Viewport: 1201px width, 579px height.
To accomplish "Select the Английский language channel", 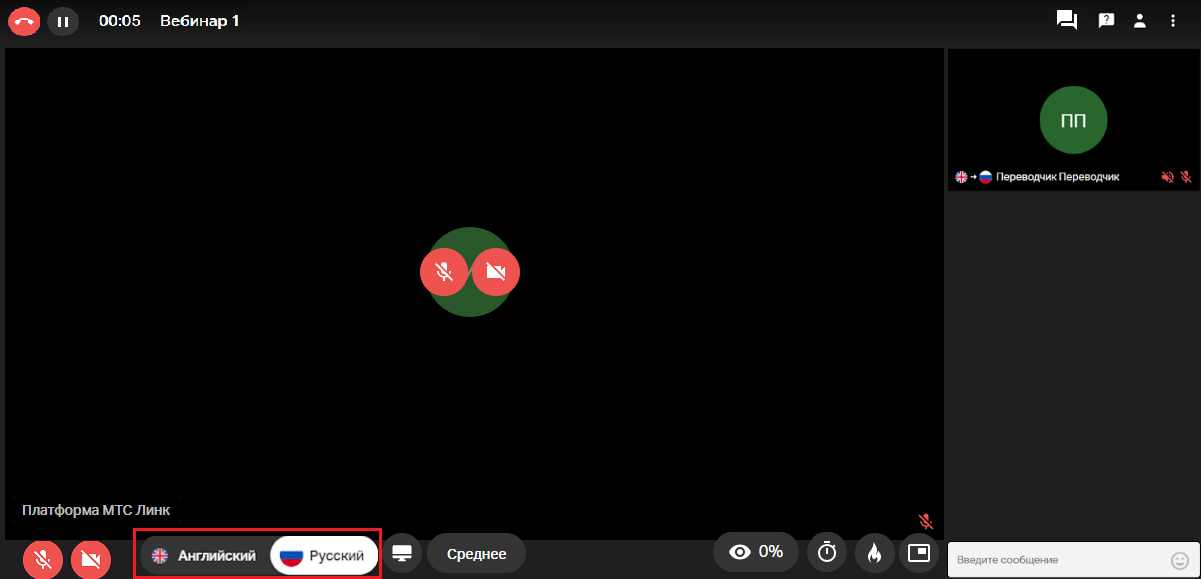I will (x=204, y=555).
